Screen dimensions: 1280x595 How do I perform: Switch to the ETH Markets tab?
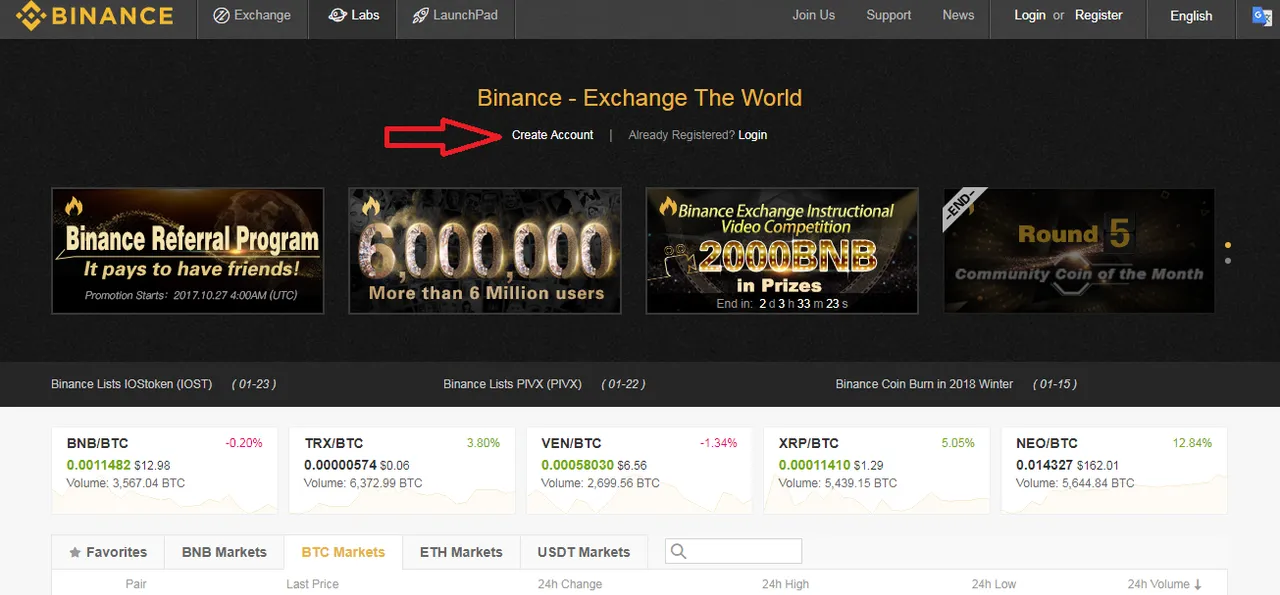tap(461, 552)
